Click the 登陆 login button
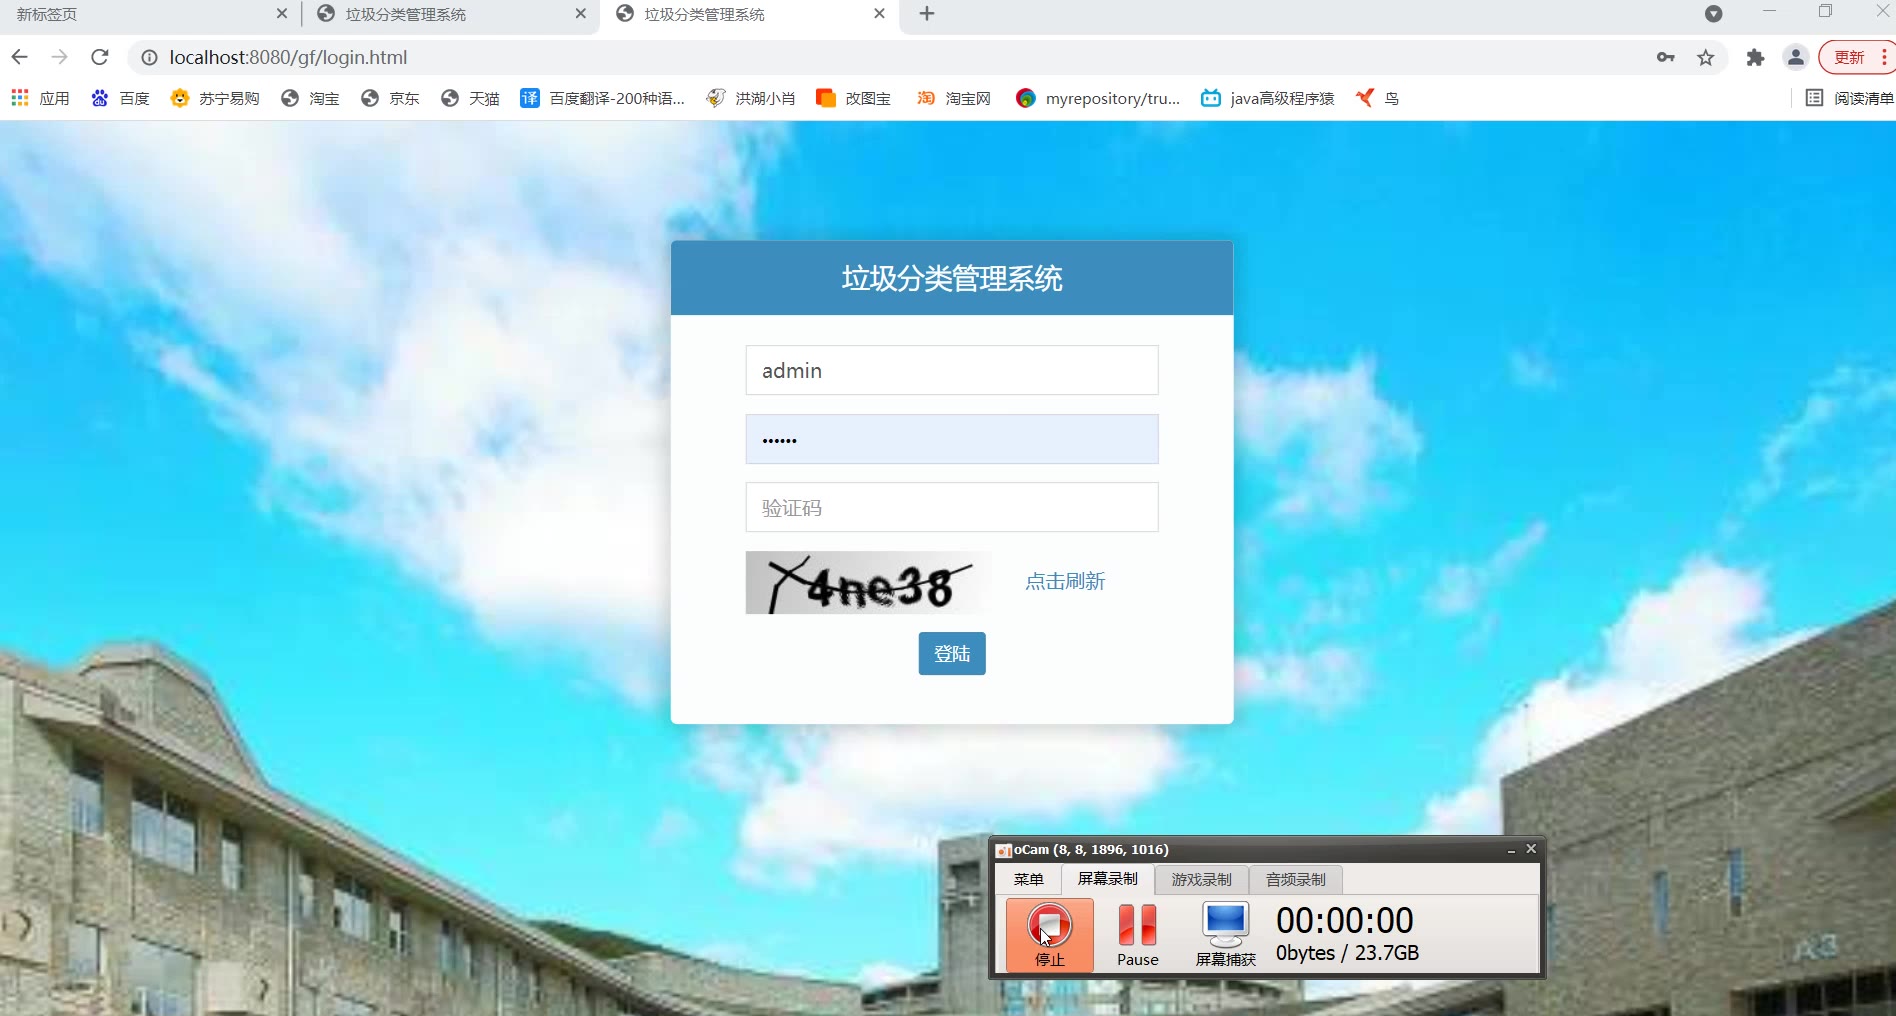Screen dimensions: 1896x1016 [x=952, y=653]
